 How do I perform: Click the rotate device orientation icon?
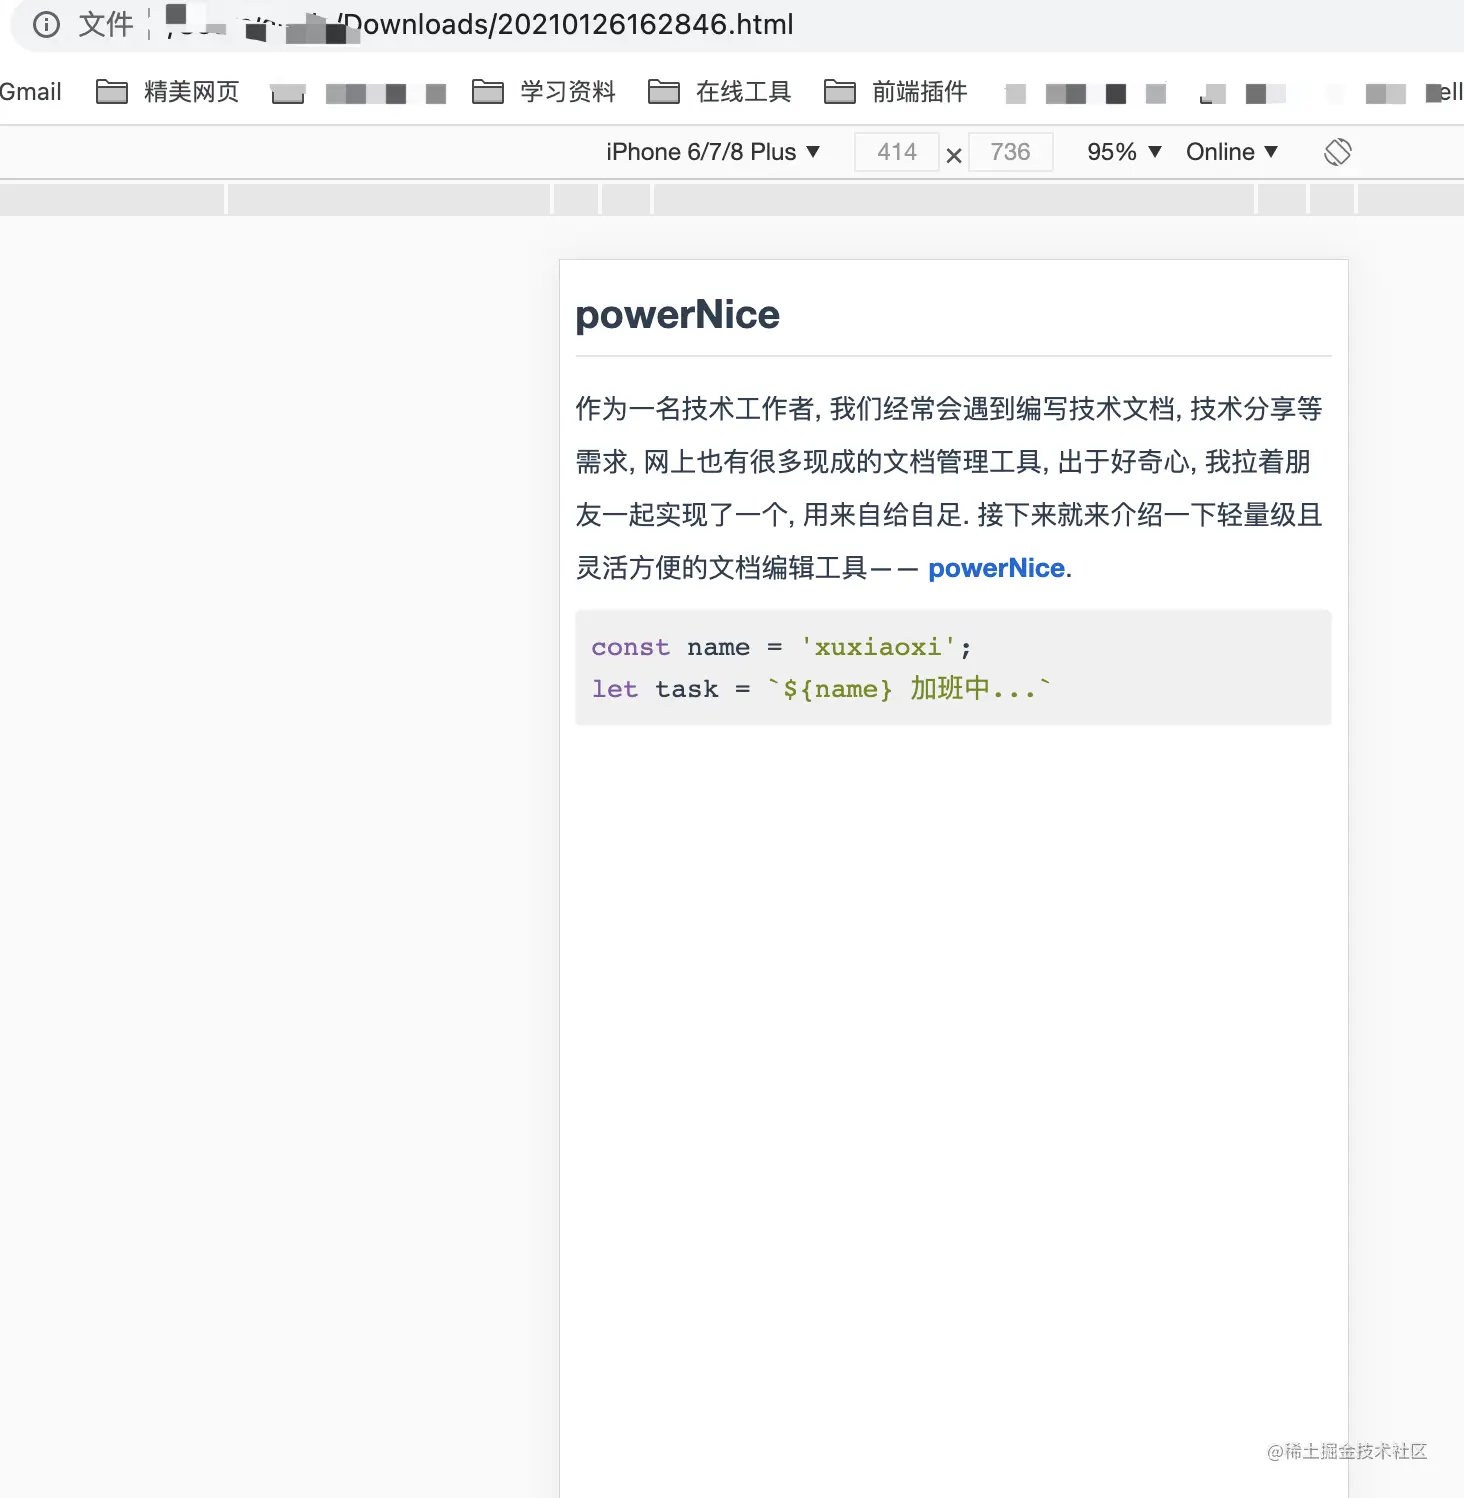click(1337, 152)
